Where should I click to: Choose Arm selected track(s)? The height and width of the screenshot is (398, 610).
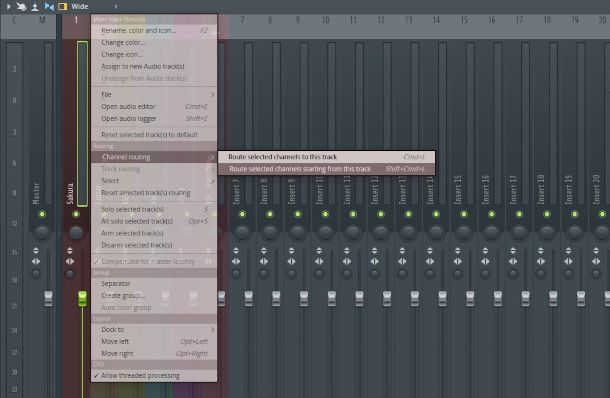(x=154, y=233)
